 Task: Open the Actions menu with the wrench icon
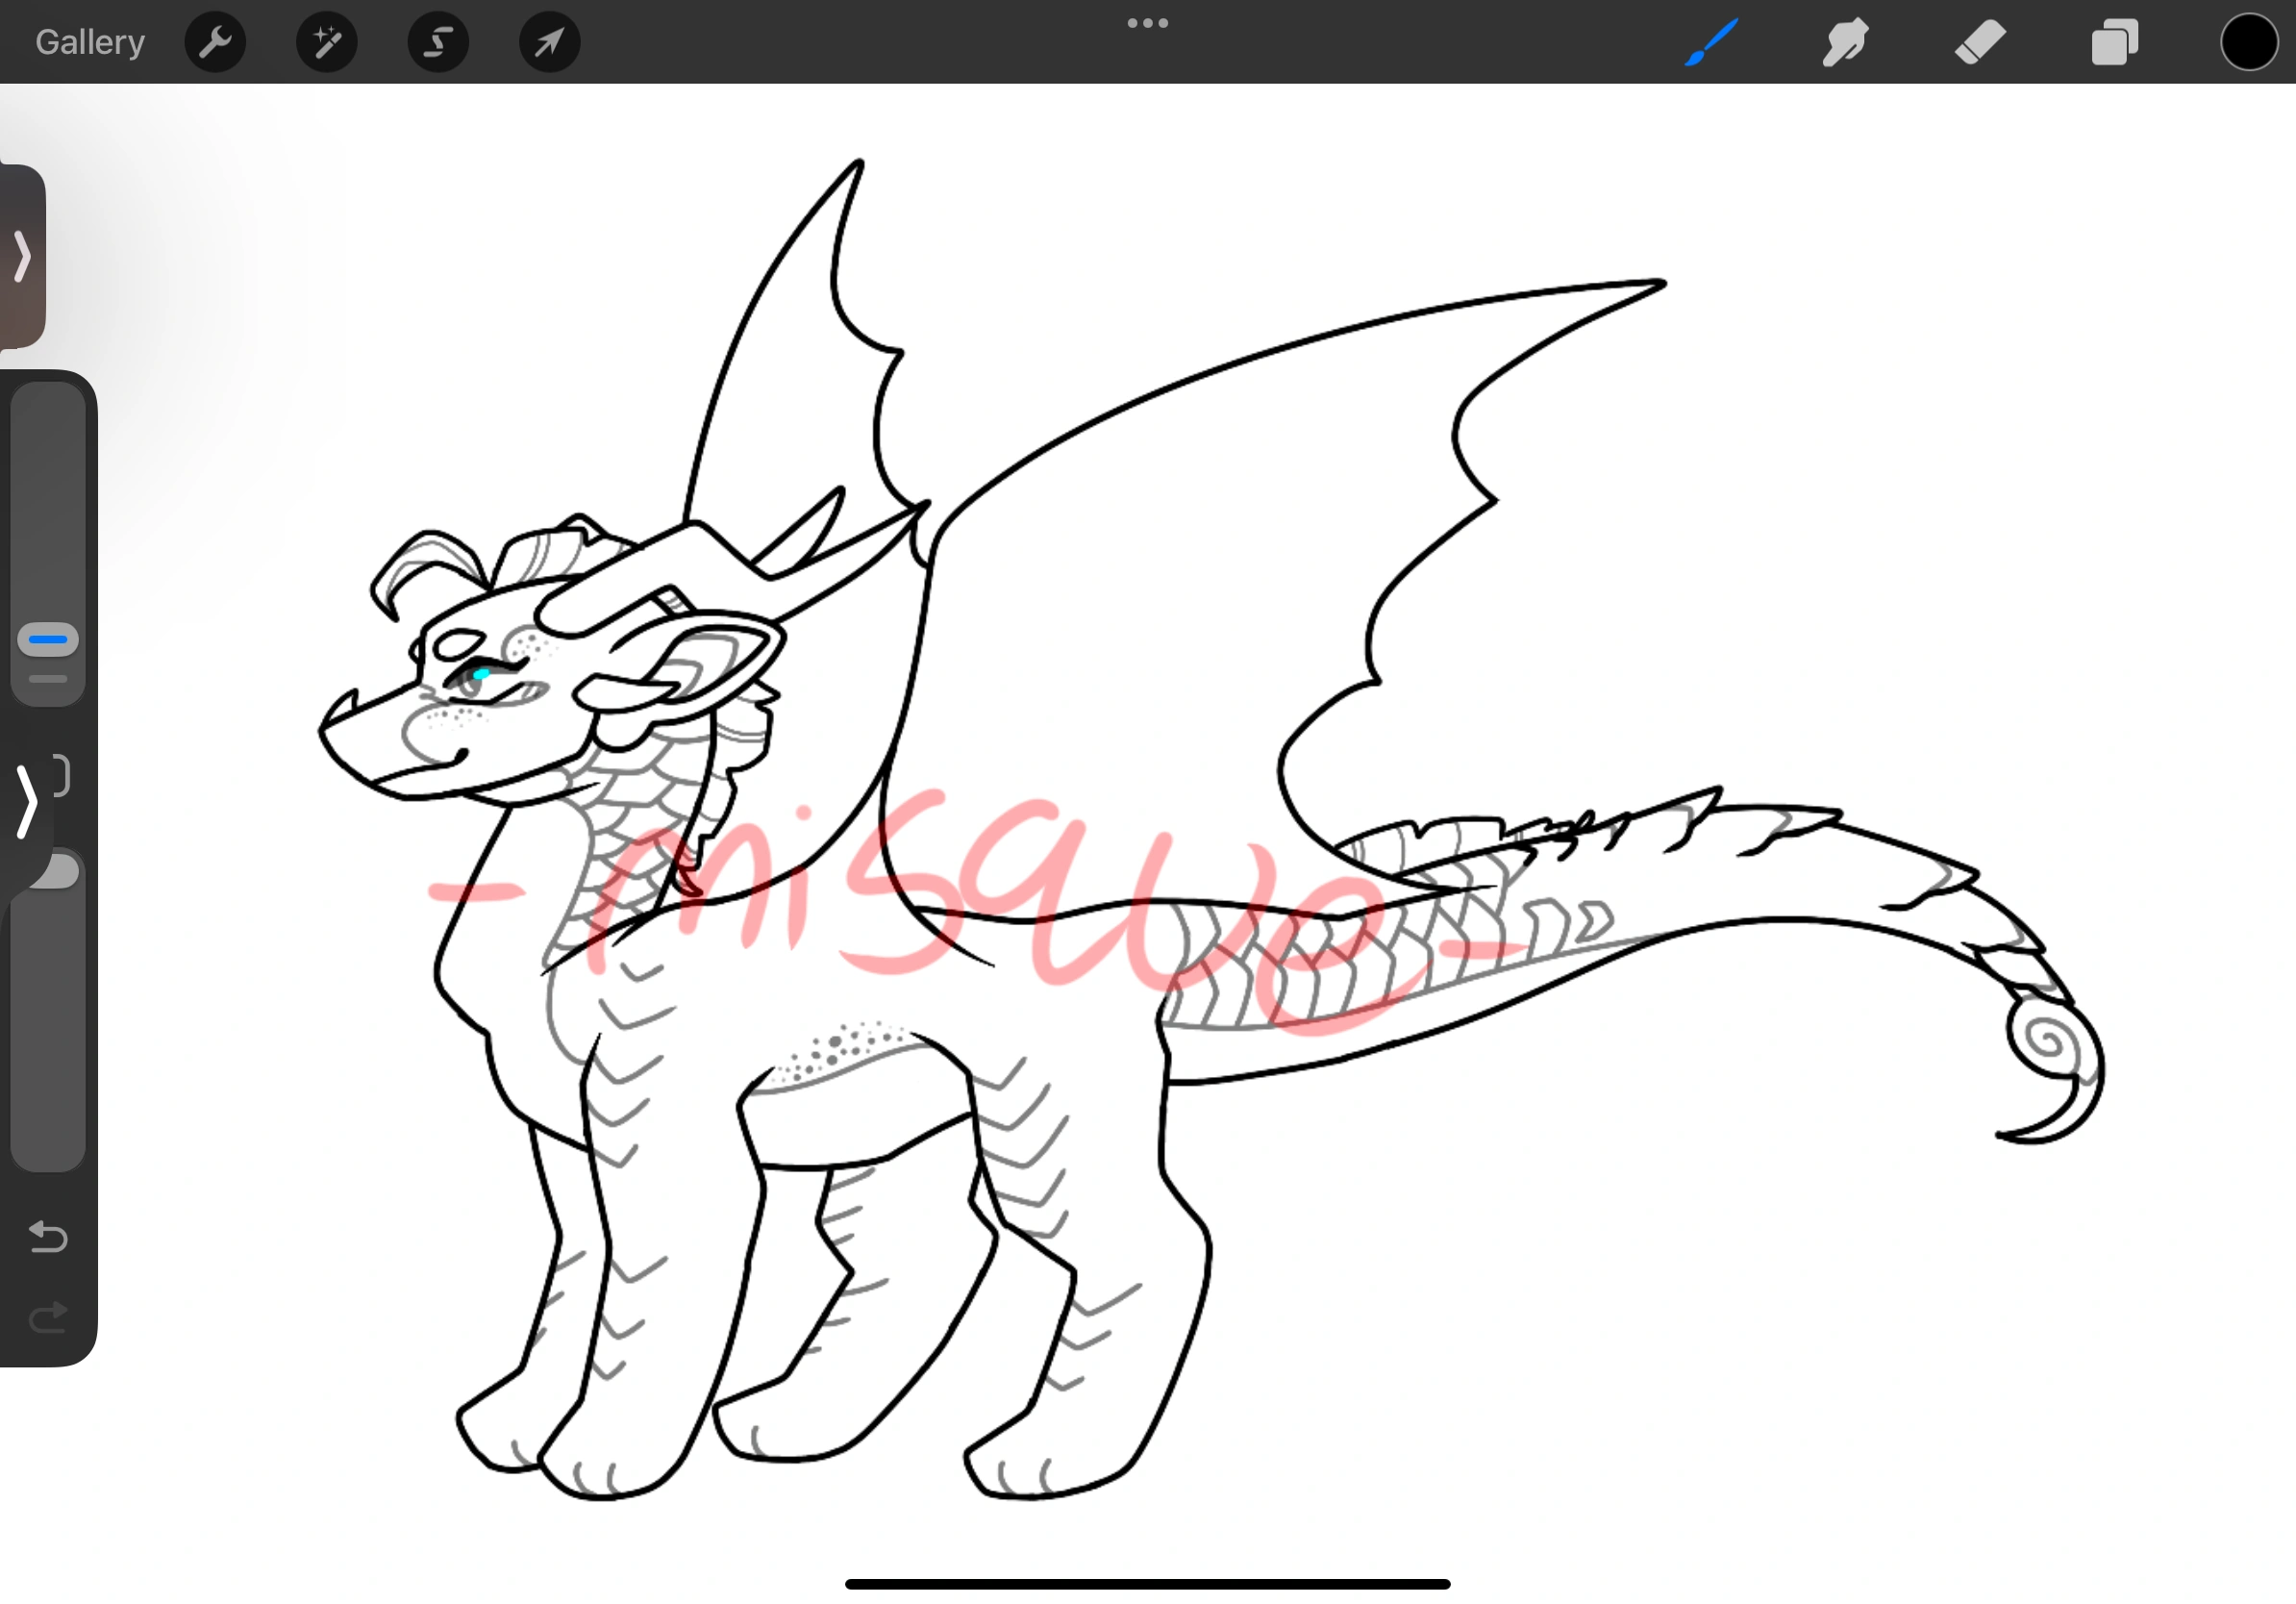tap(215, 42)
